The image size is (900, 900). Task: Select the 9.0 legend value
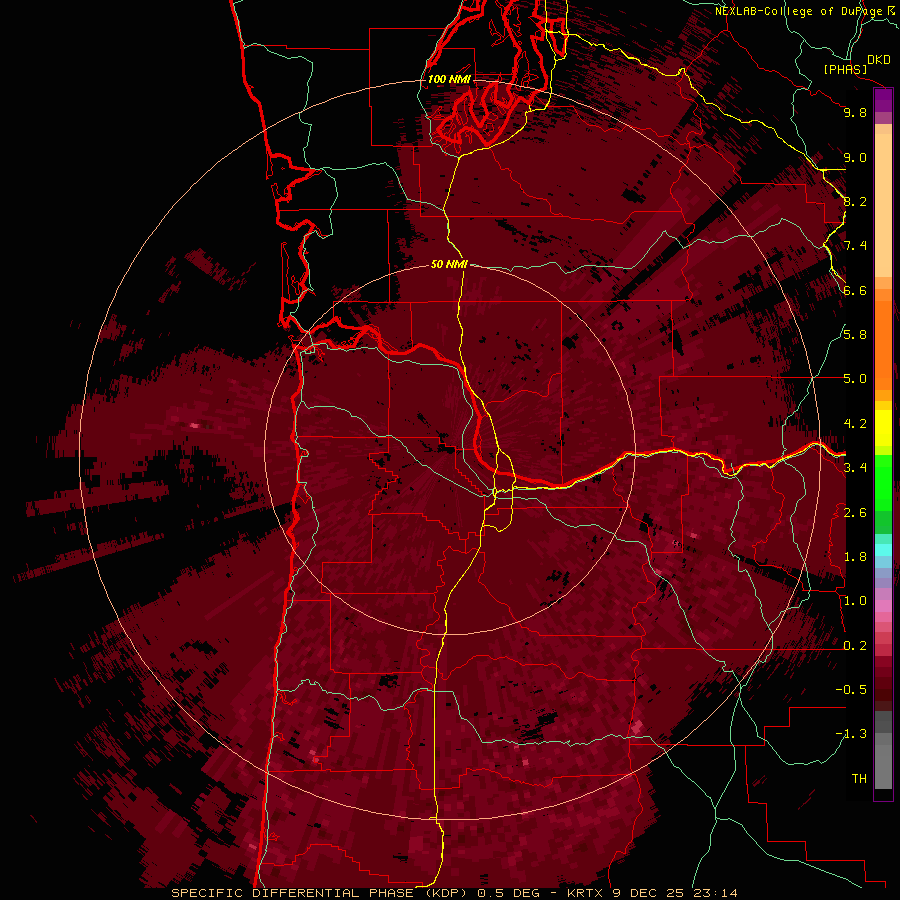(855, 157)
